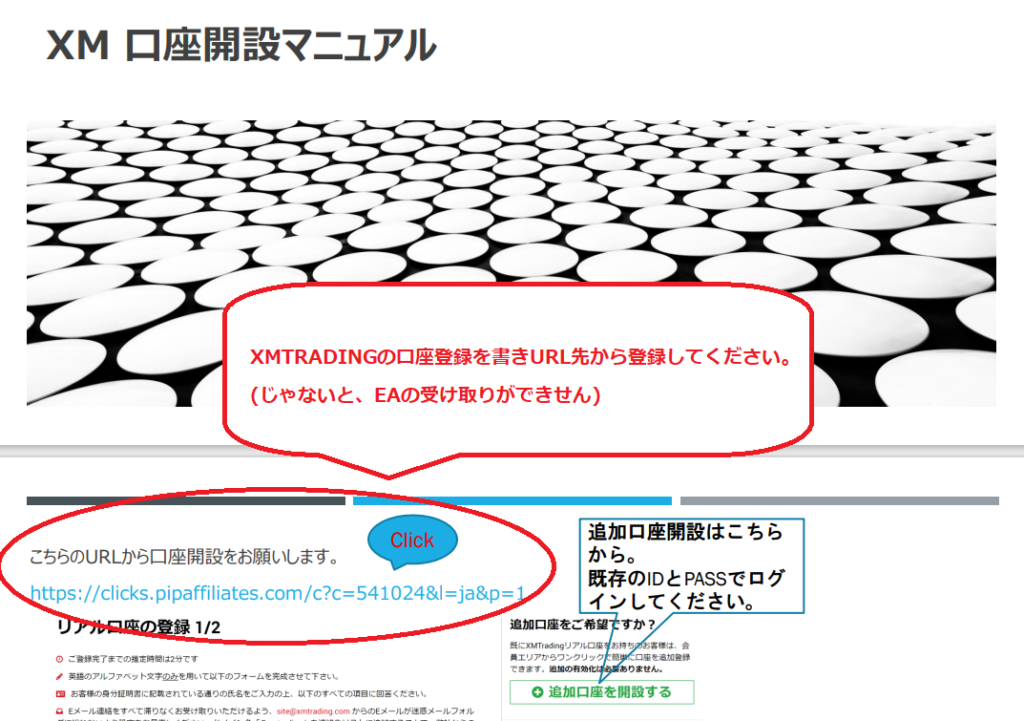Click the clock icon beside the estimated time note

(59, 660)
